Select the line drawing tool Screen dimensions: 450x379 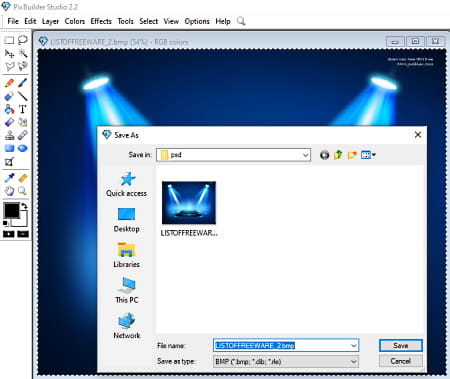(x=23, y=96)
